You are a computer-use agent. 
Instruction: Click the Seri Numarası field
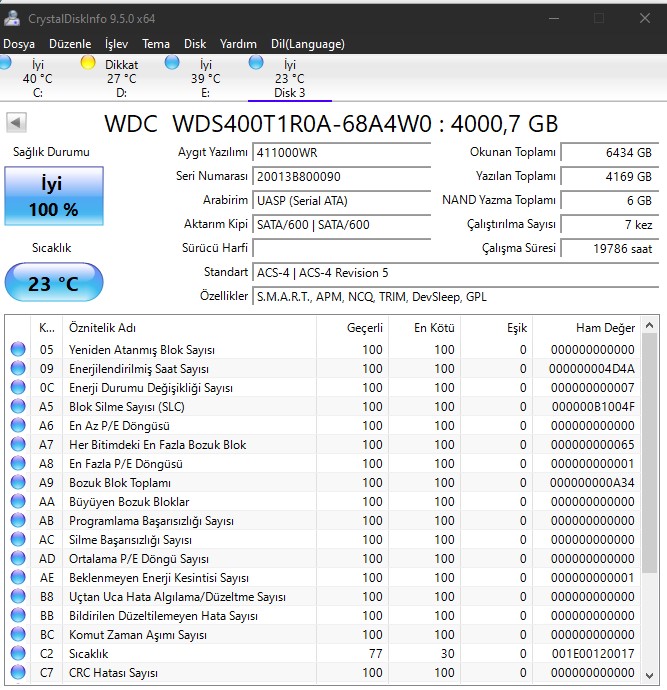341,176
